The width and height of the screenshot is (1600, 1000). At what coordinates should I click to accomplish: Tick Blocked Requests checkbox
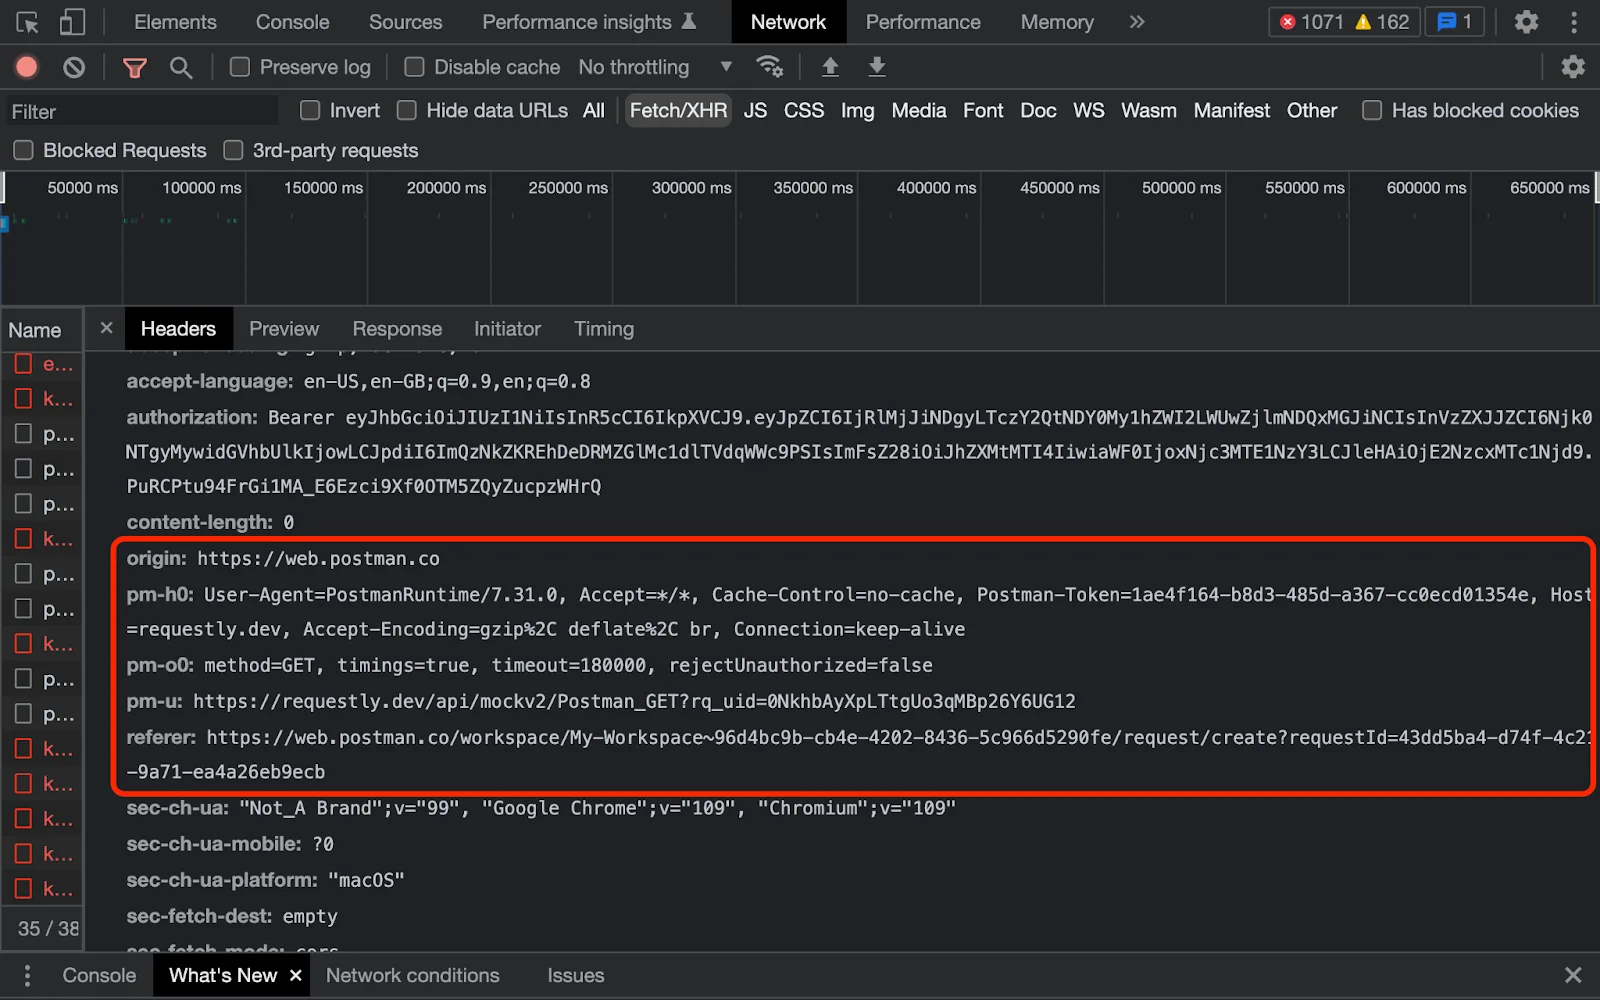pyautogui.click(x=24, y=150)
